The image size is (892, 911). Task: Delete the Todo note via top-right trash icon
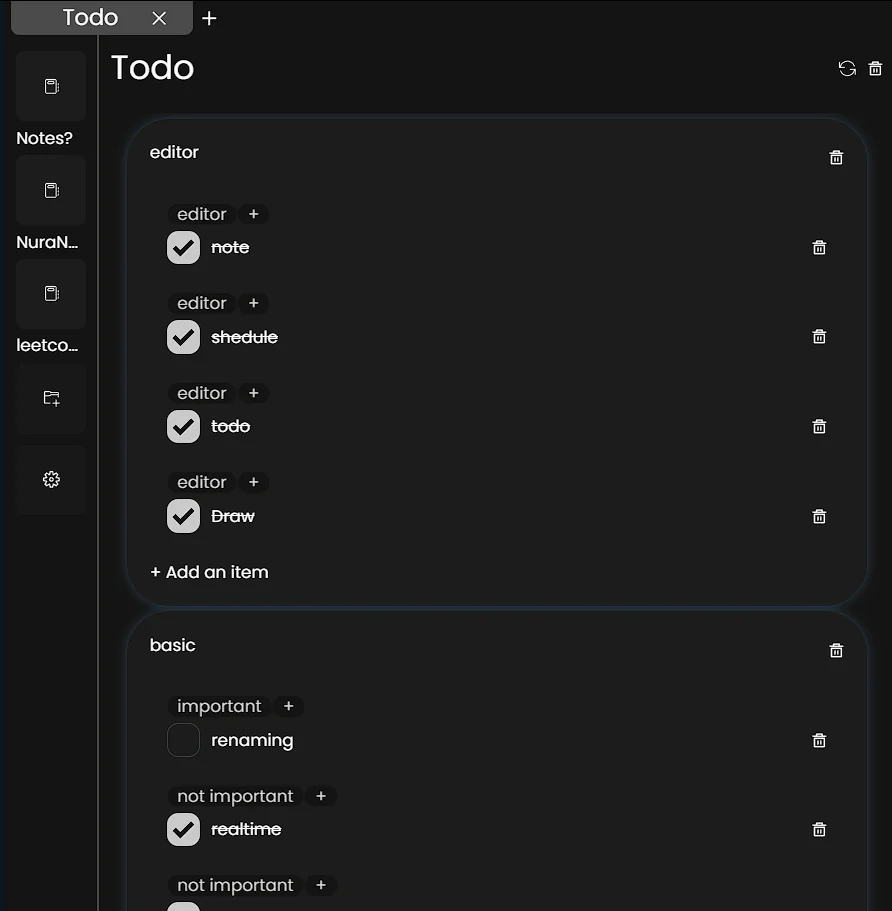coord(876,68)
